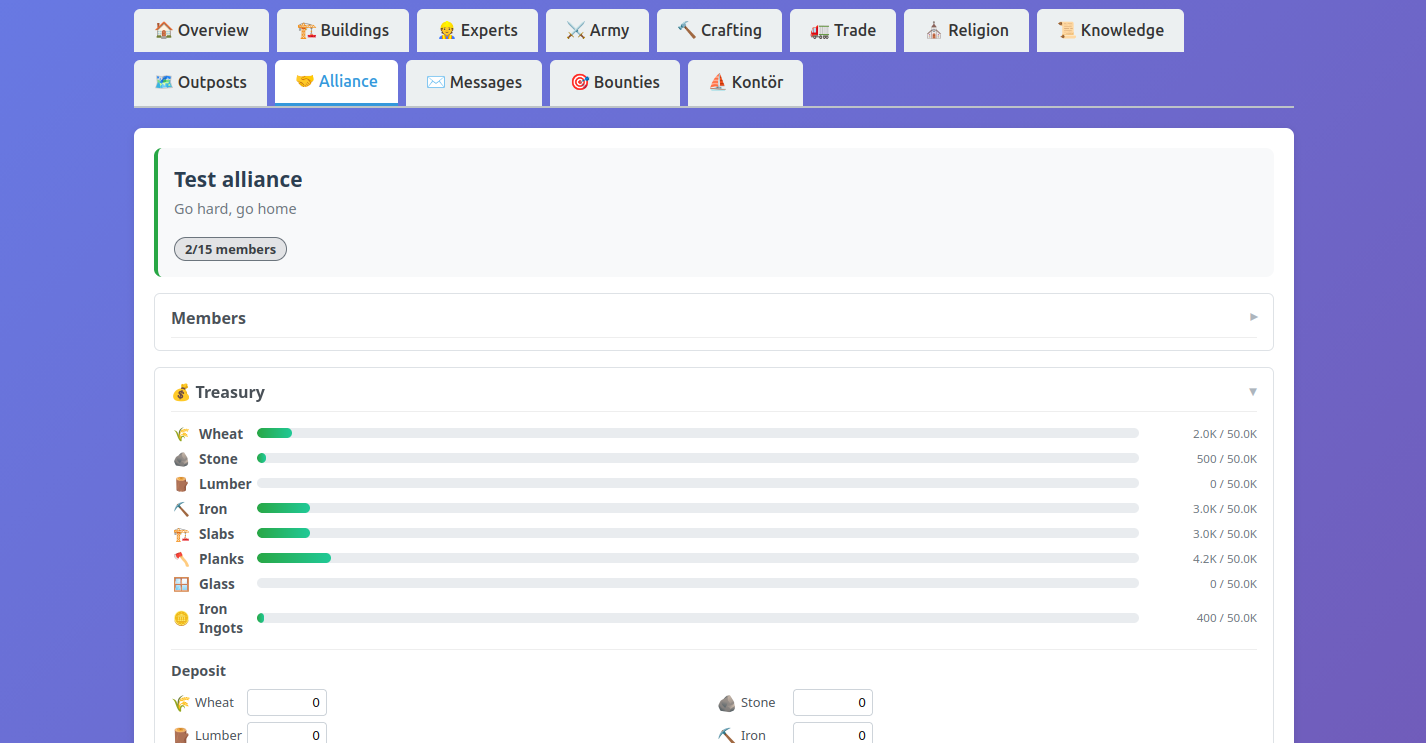Image resolution: width=1426 pixels, height=743 pixels.
Task: Select the Crafting tab
Action: point(719,30)
